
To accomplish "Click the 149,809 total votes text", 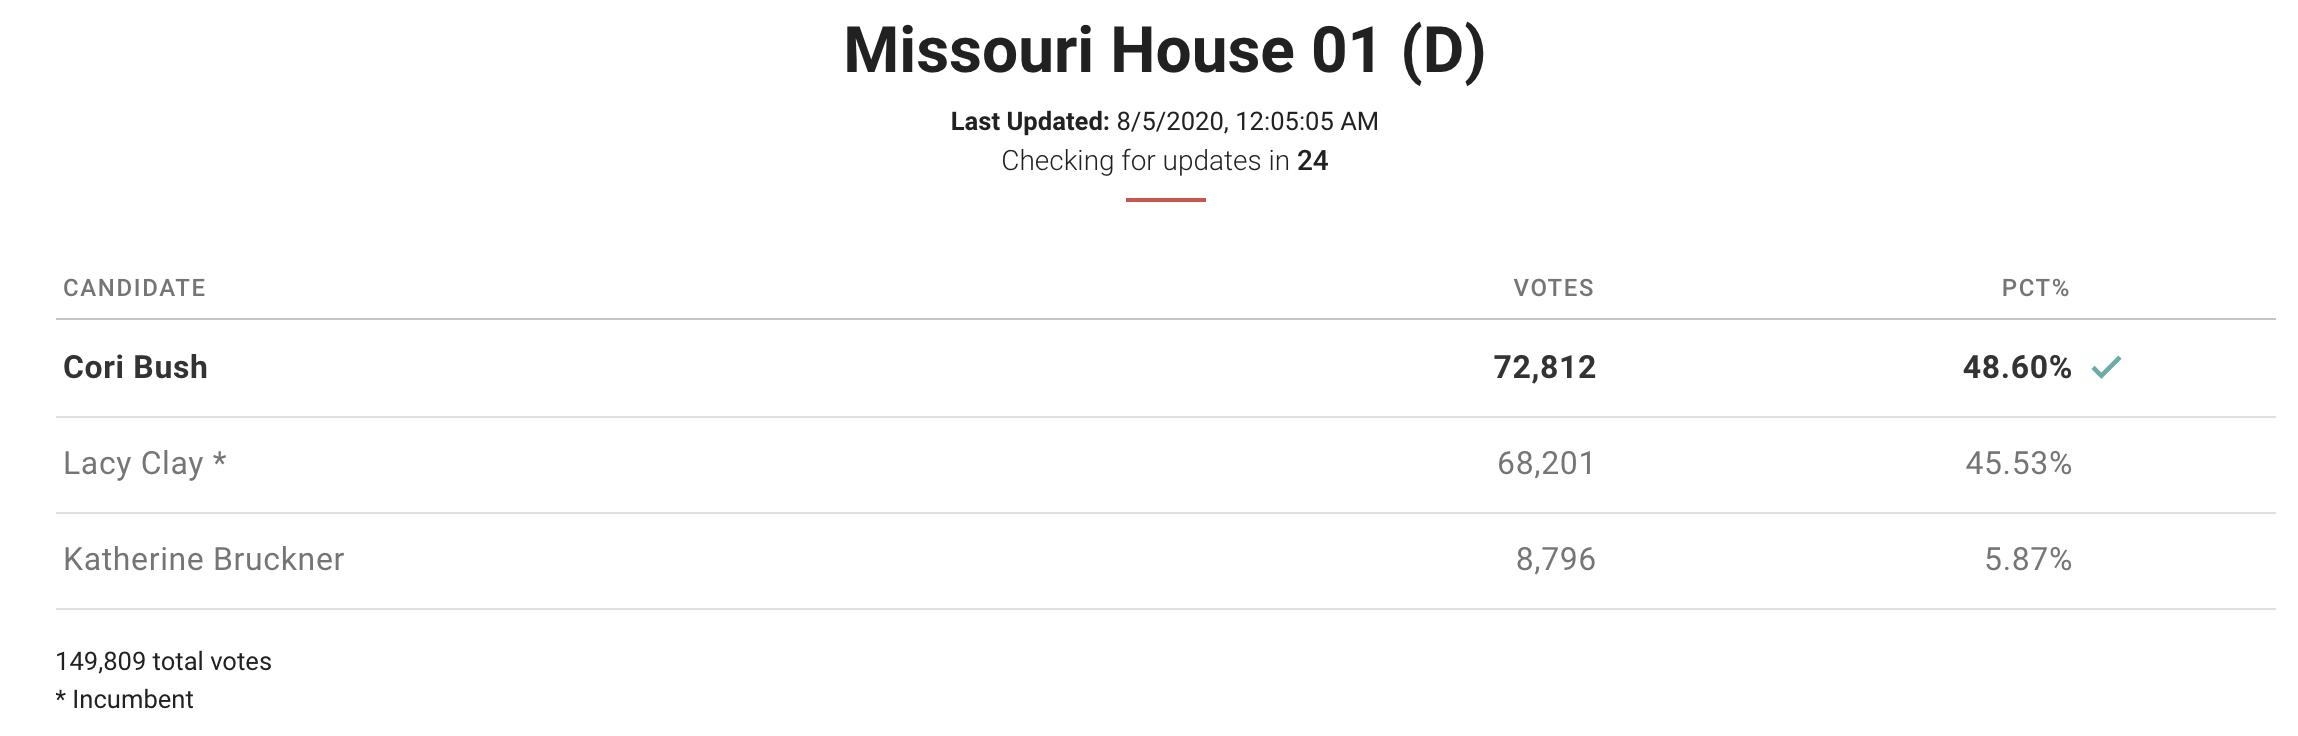I will 163,661.
